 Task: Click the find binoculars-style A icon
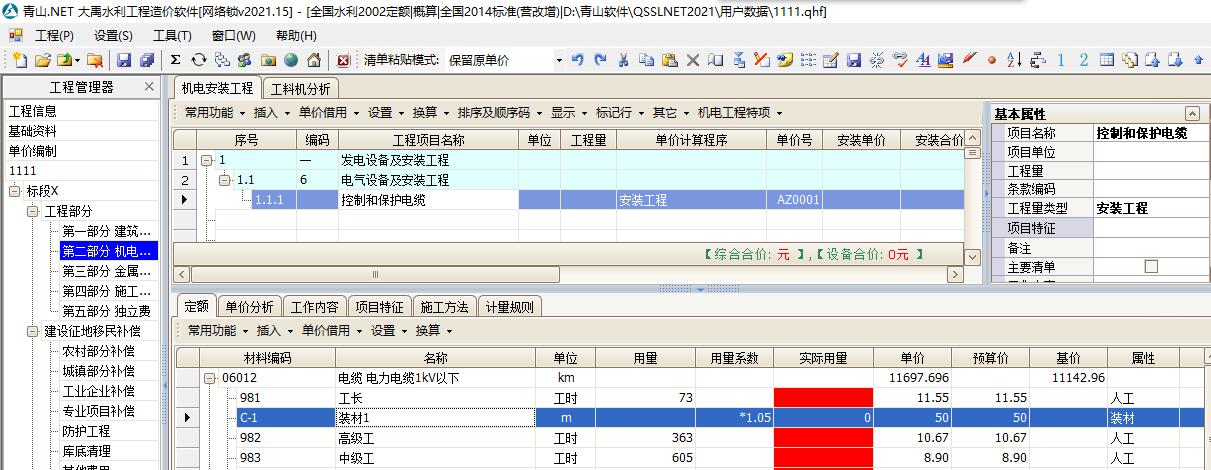click(923, 60)
